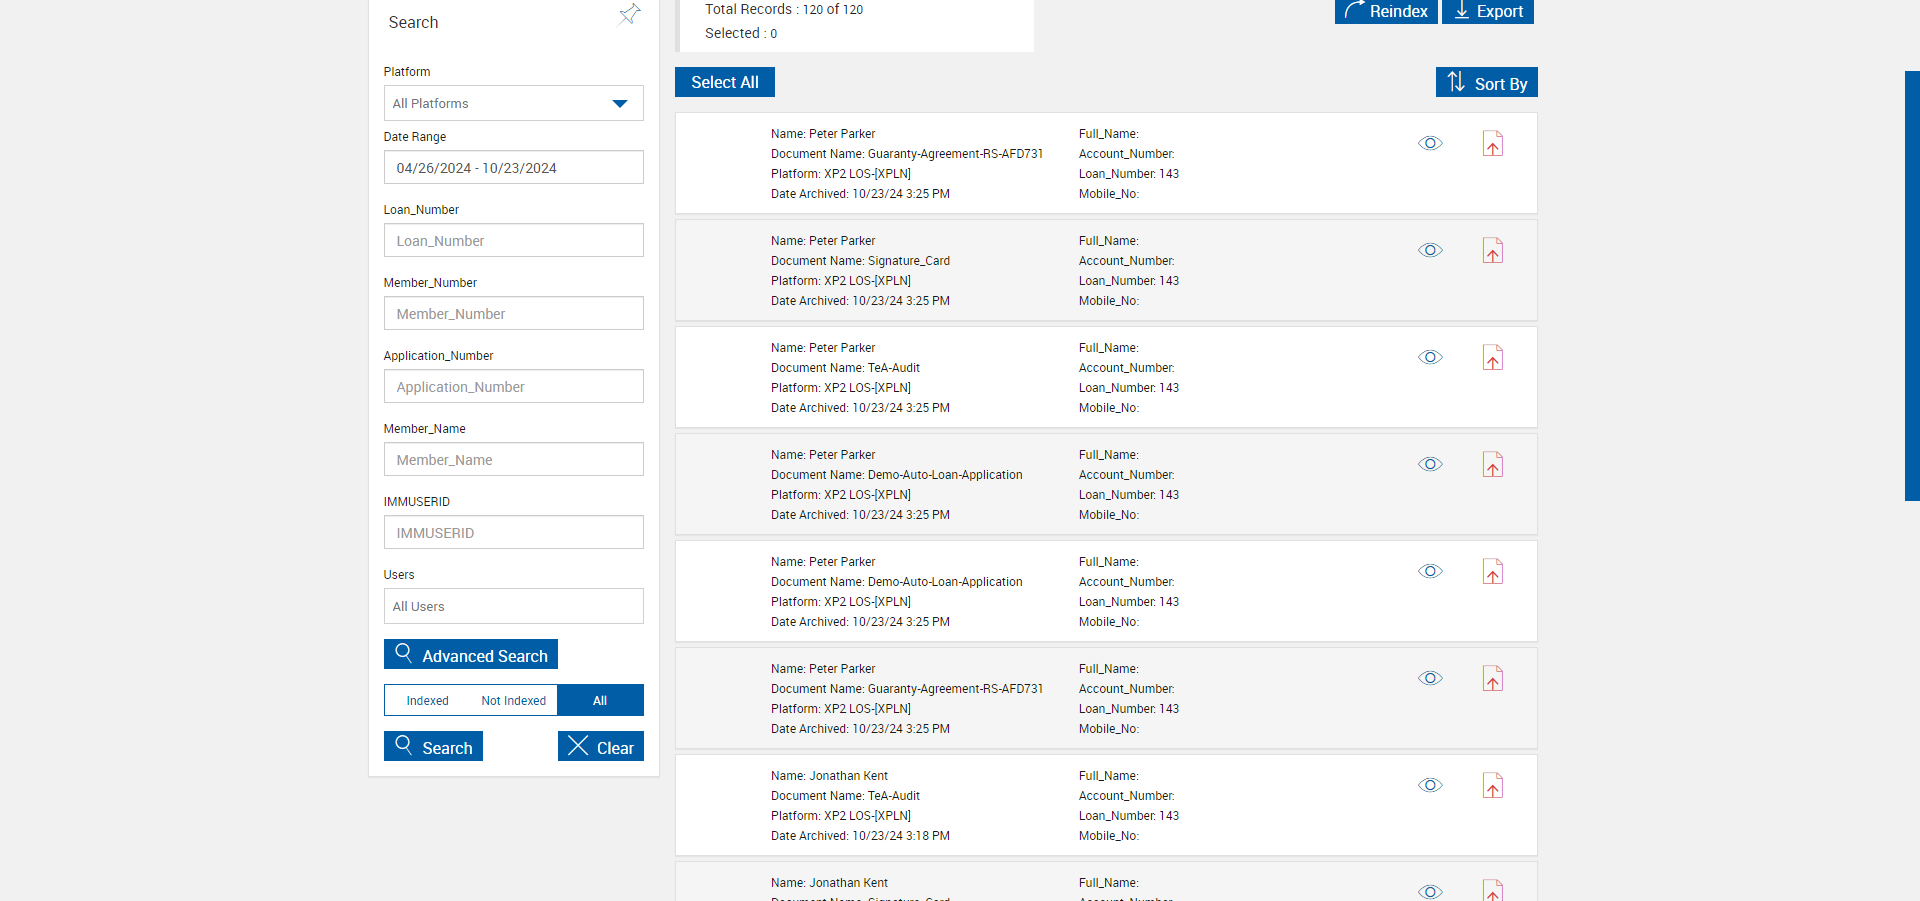Run the search with the Search button
This screenshot has height=901, width=1920.
tap(433, 746)
